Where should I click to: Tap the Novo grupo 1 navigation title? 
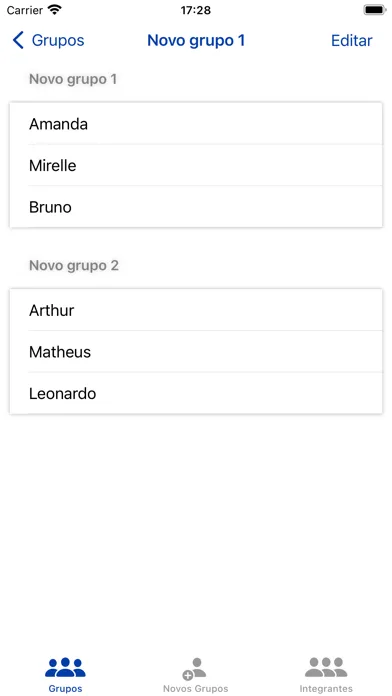click(196, 40)
